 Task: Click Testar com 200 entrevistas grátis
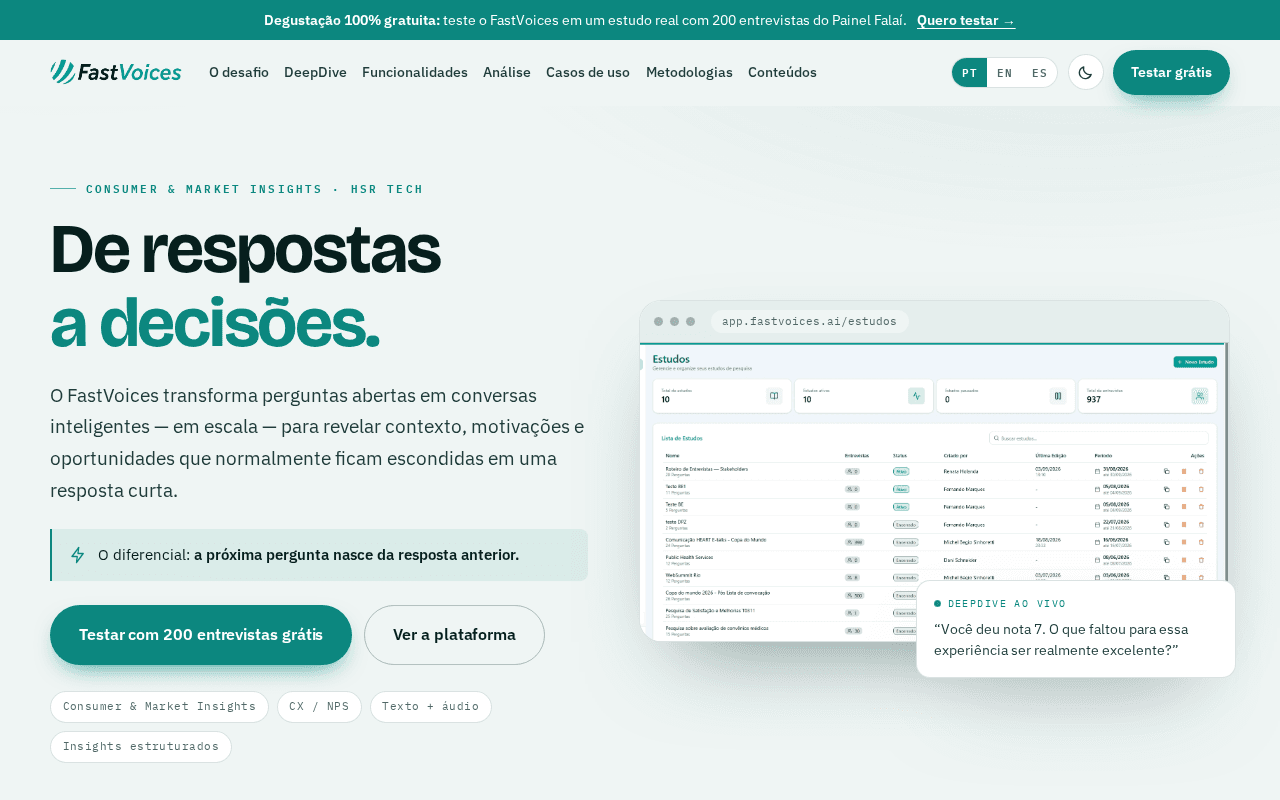coord(201,635)
